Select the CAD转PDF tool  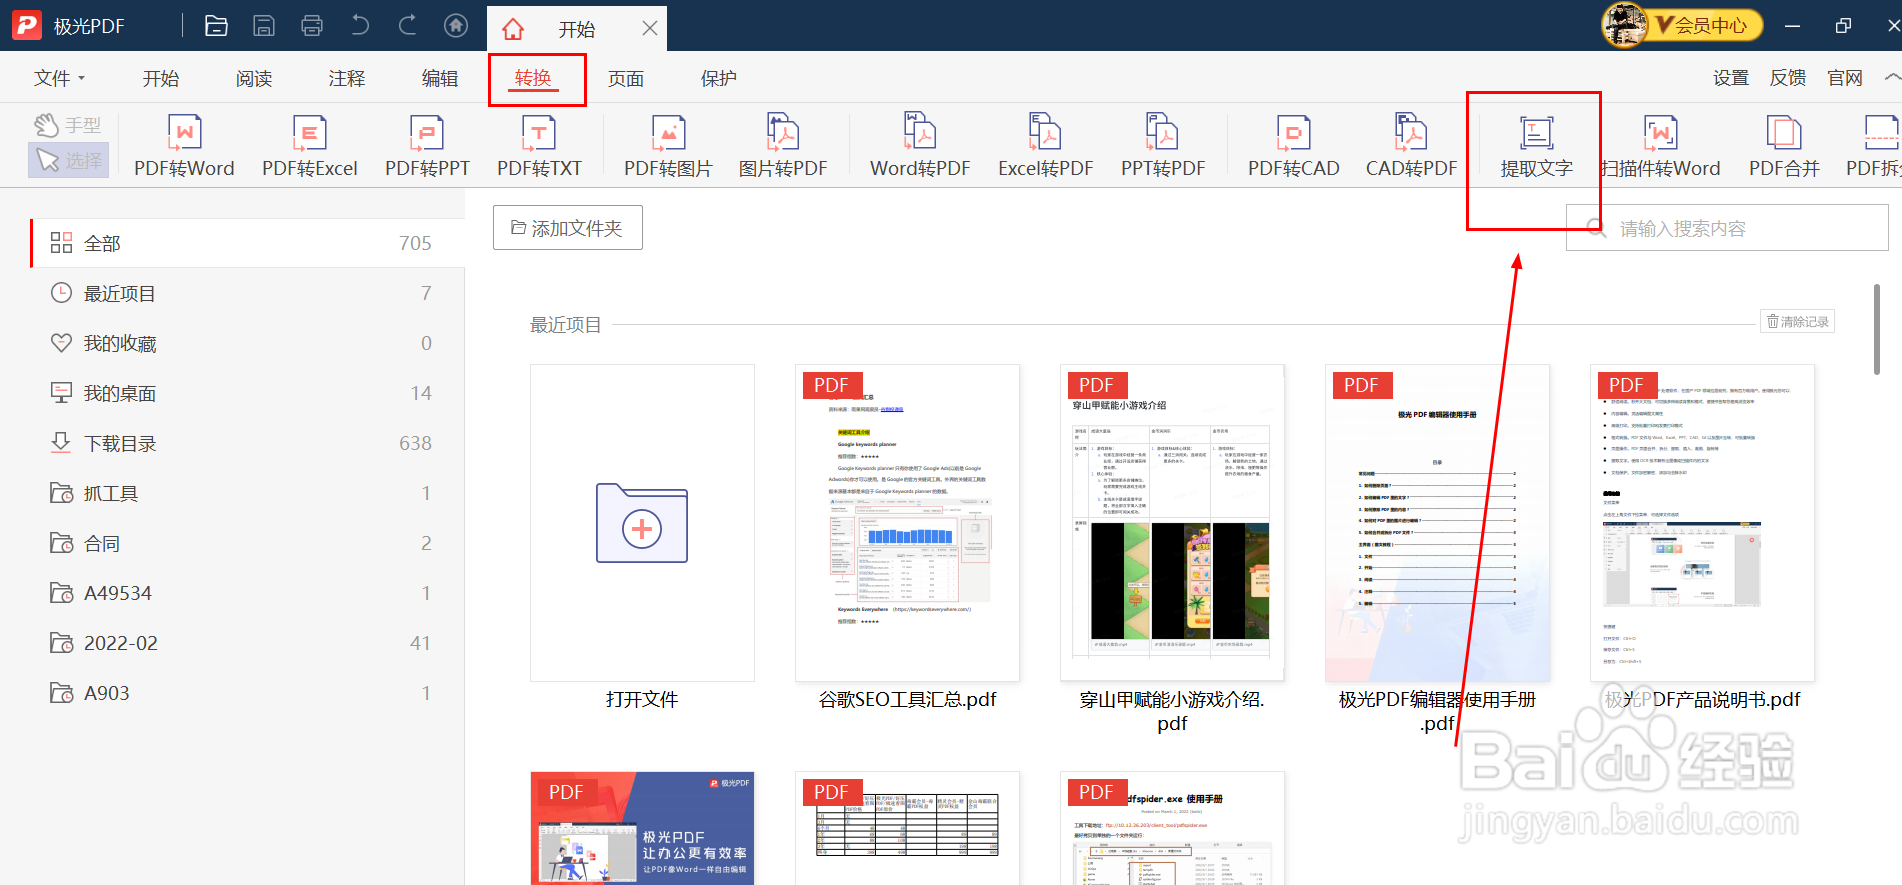coord(1411,146)
